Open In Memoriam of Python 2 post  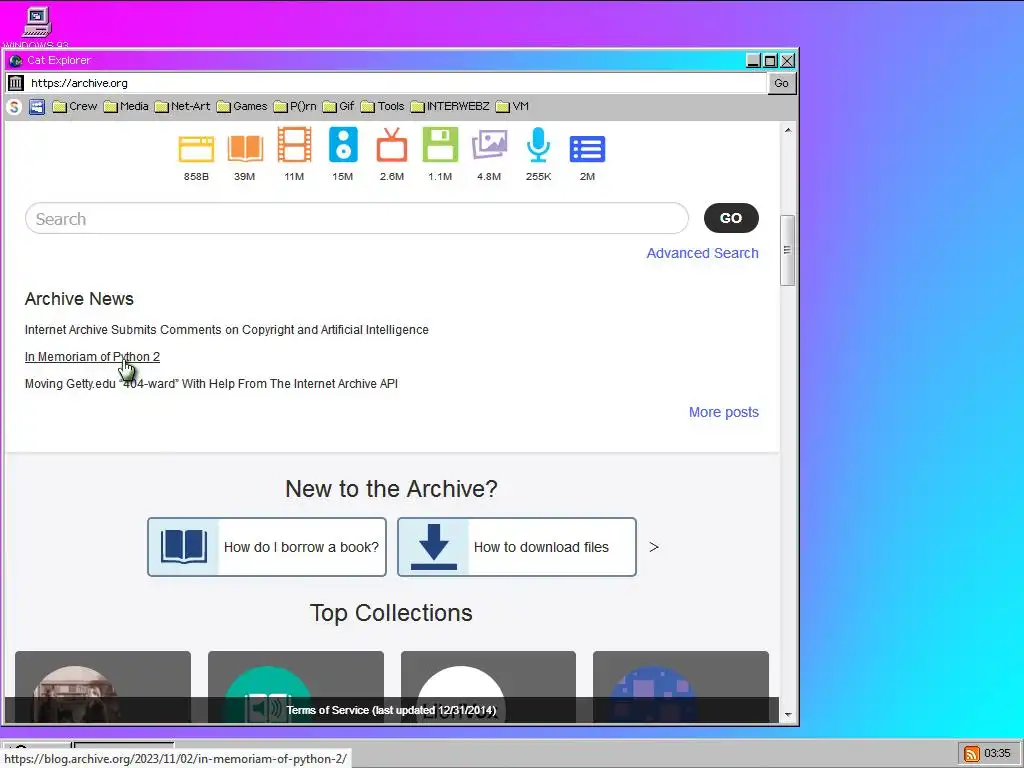tap(92, 357)
